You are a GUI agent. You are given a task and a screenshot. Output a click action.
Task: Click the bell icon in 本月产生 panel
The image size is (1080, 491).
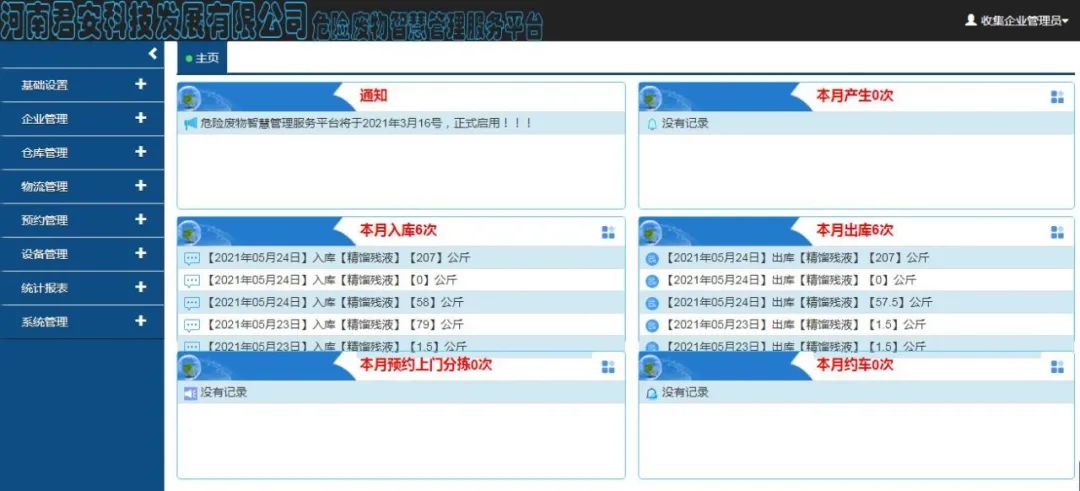coord(652,125)
